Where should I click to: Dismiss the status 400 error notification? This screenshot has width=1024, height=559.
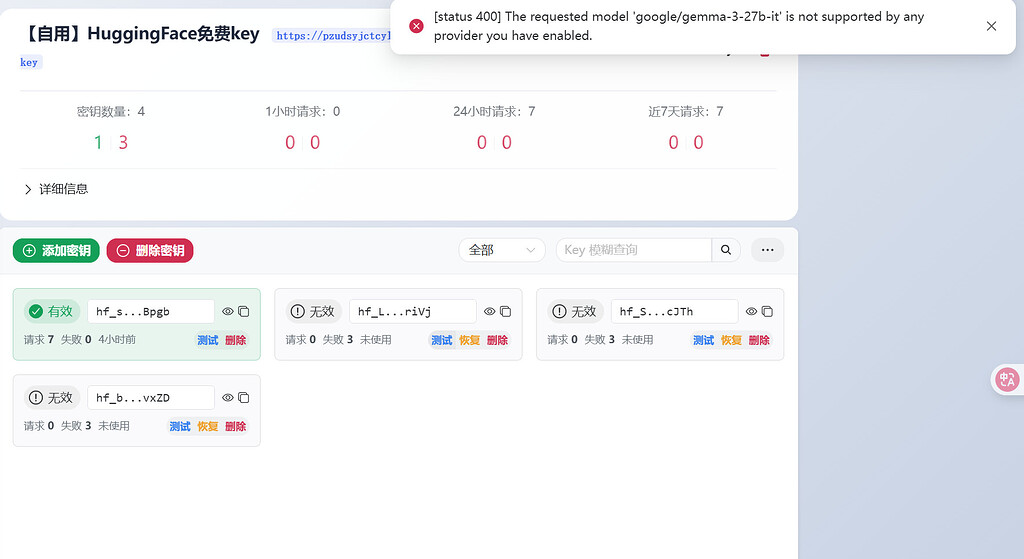(991, 26)
